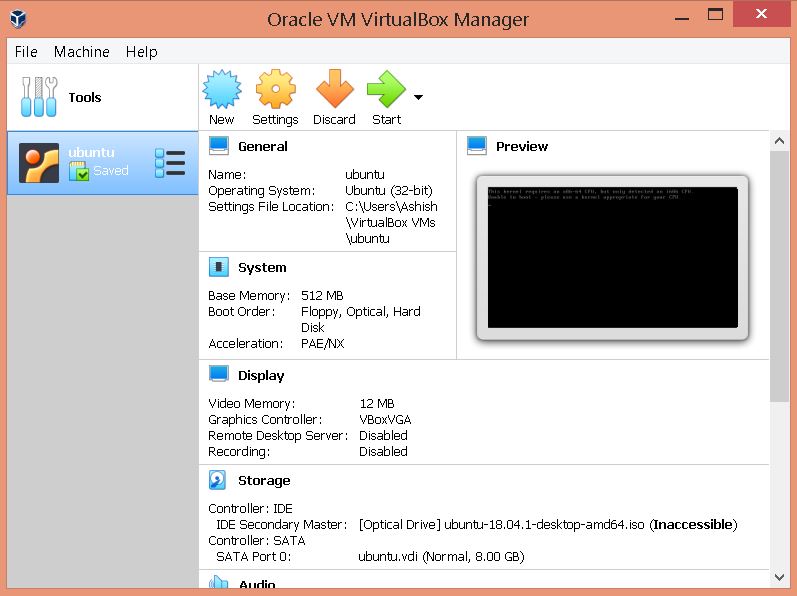The width and height of the screenshot is (797, 596).
Task: Expand the Start button dropdown arrow
Action: (x=418, y=97)
